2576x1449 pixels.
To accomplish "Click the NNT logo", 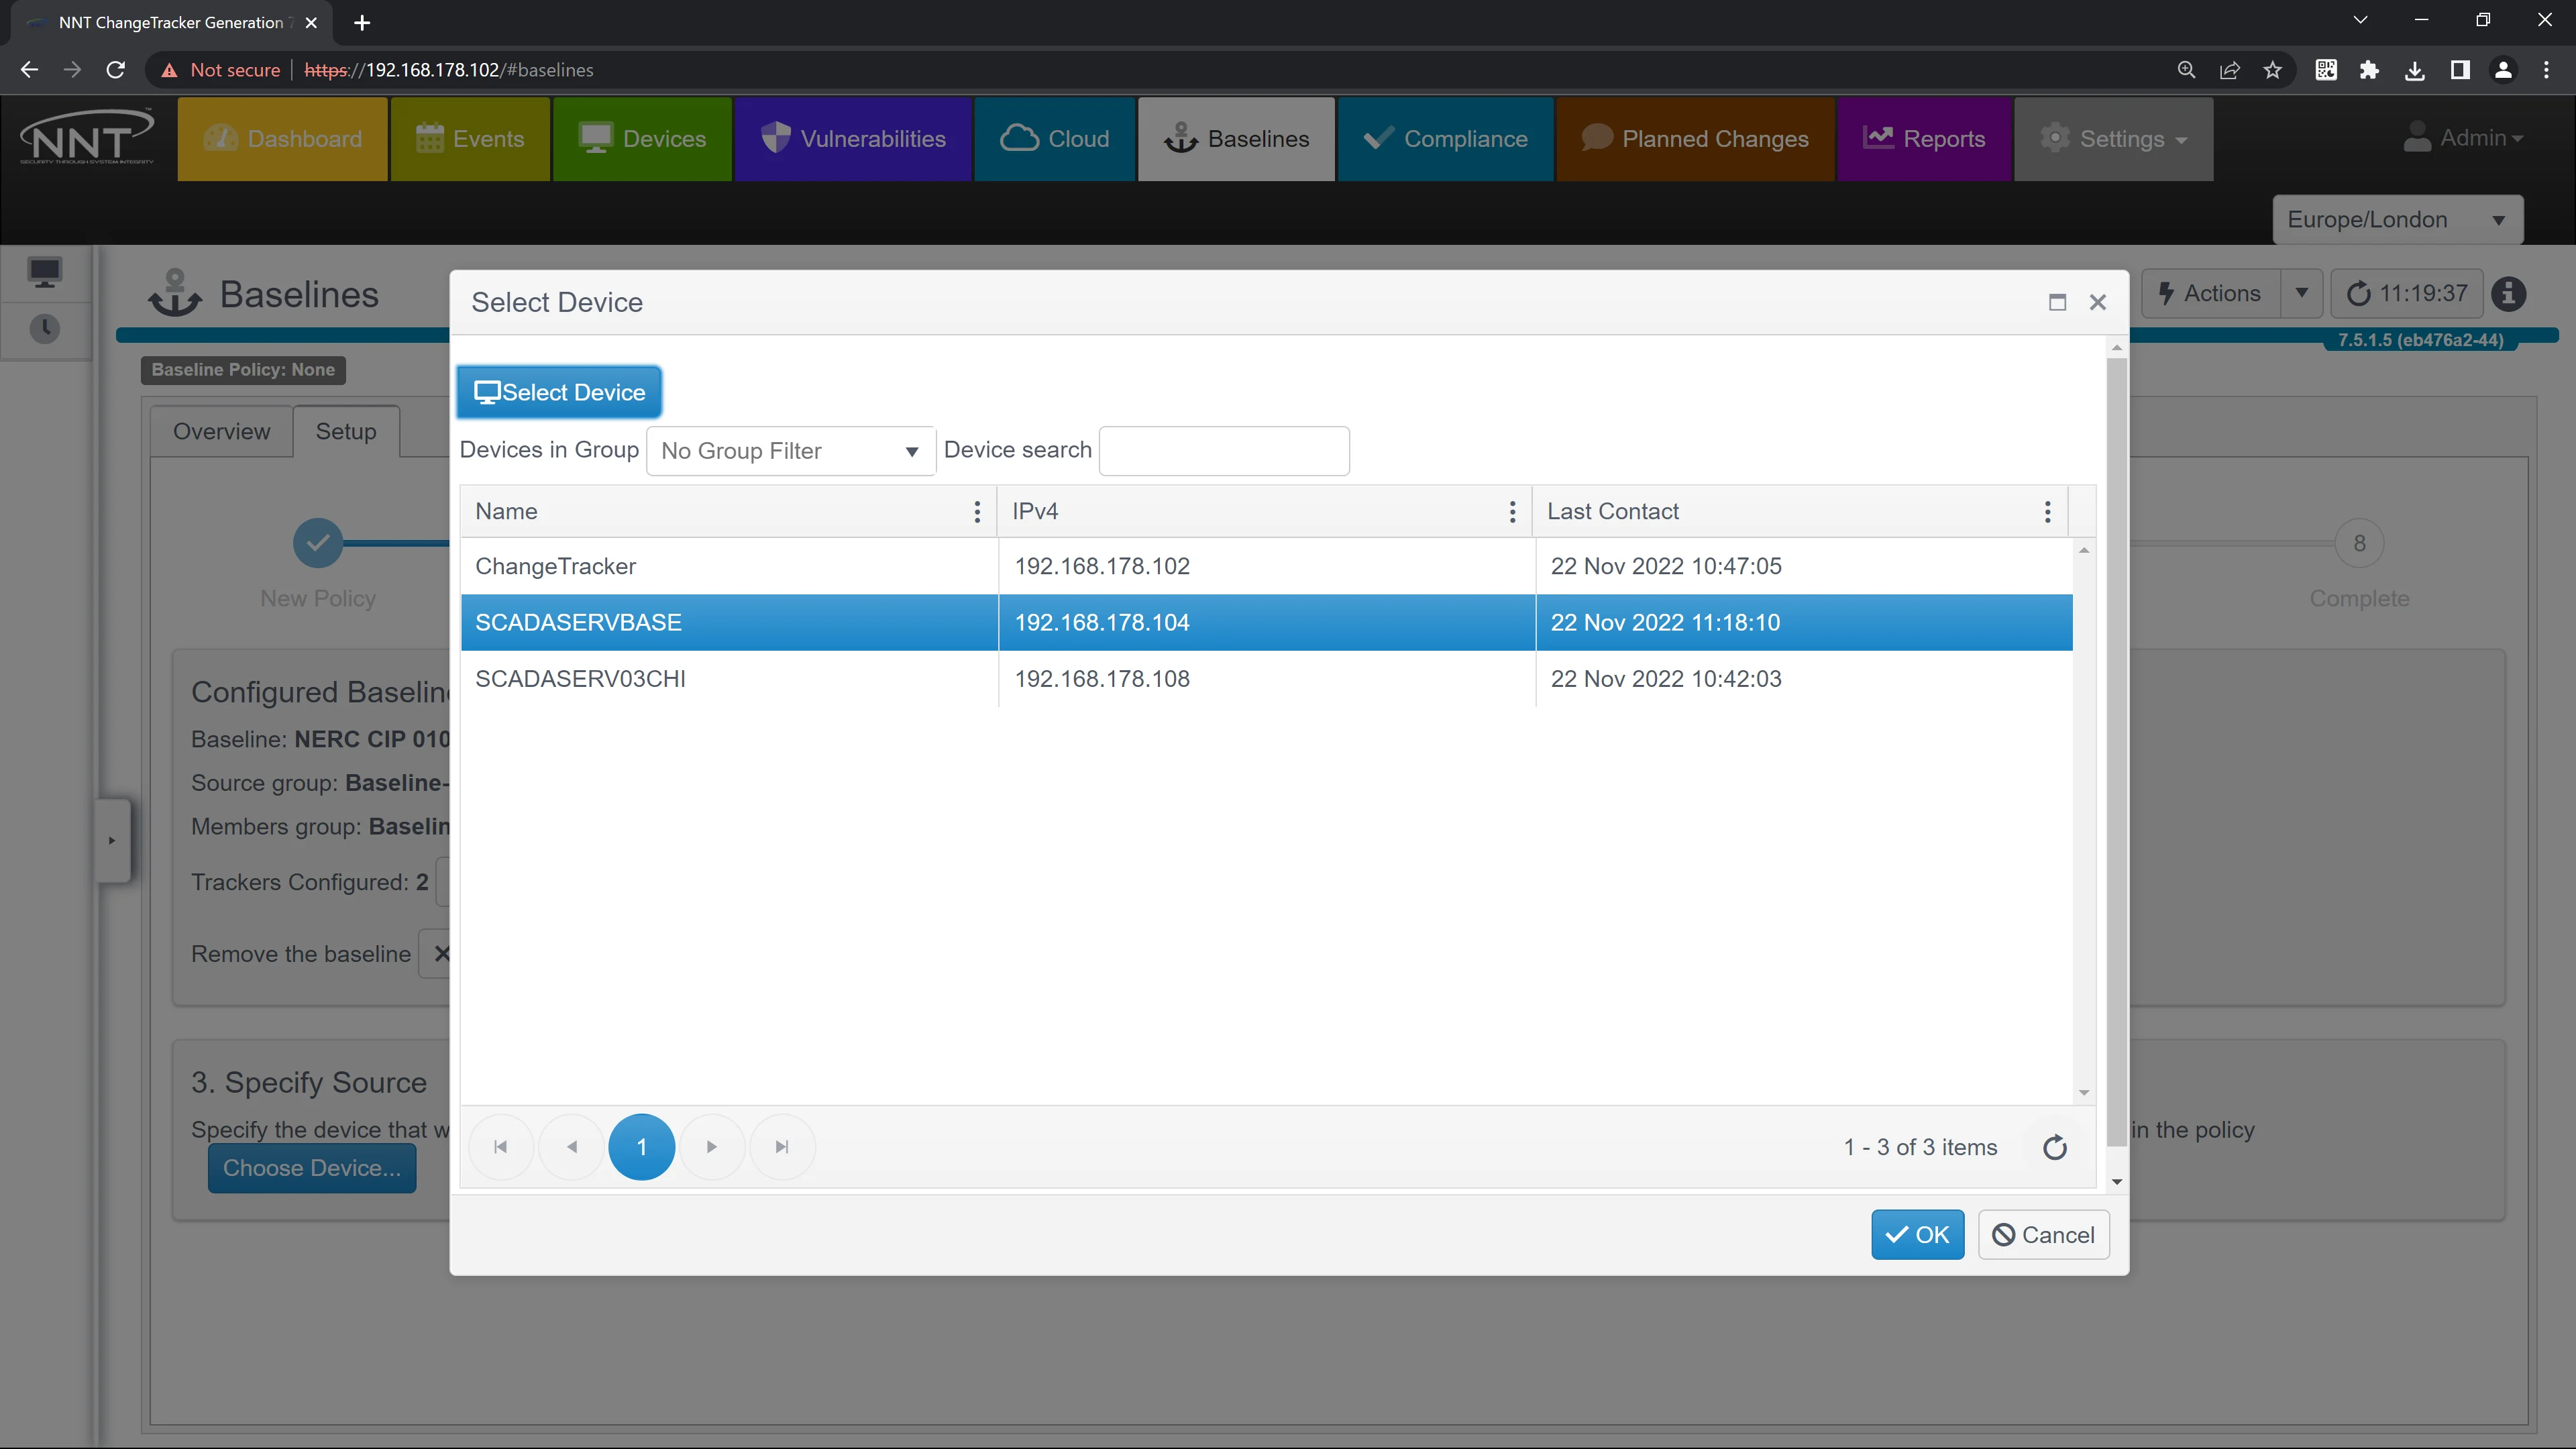I will [x=87, y=138].
